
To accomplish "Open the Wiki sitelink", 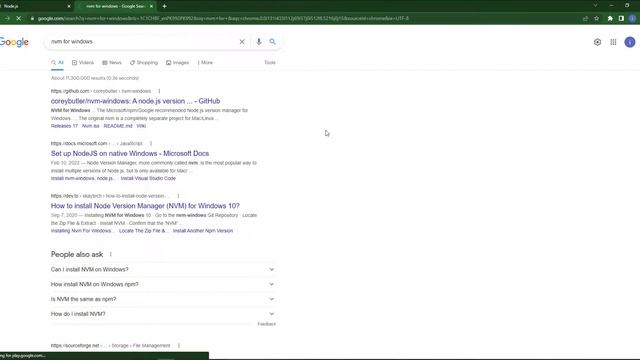I will click(x=141, y=126).
